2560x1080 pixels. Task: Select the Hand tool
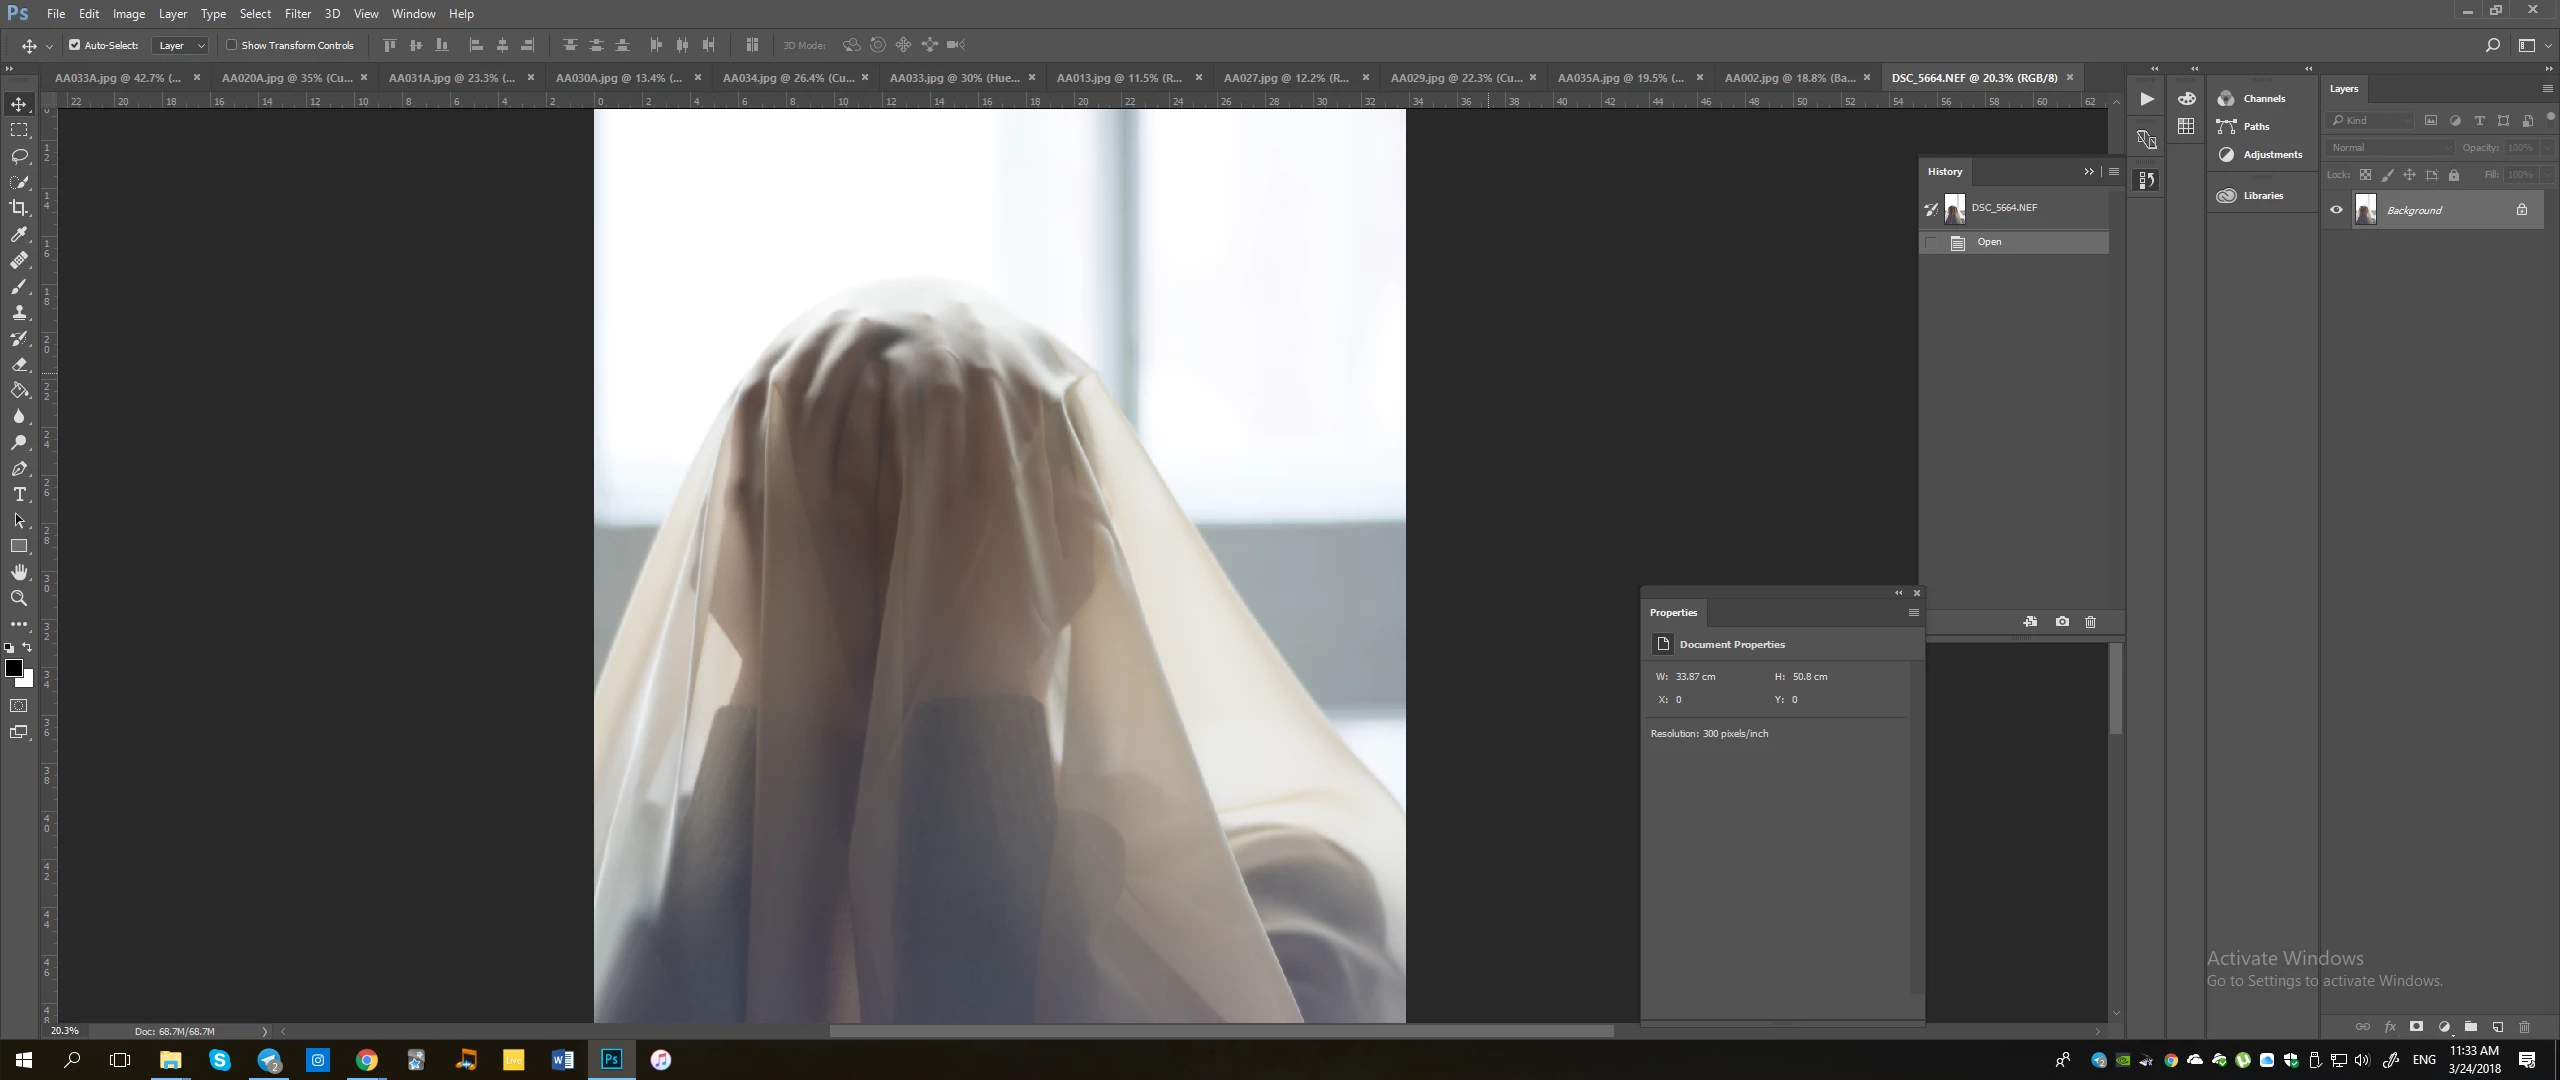click(x=19, y=573)
